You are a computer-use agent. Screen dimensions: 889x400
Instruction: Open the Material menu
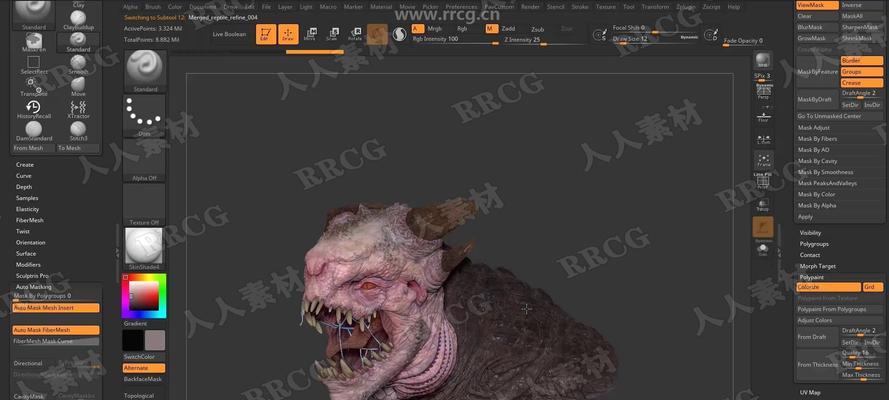click(381, 7)
